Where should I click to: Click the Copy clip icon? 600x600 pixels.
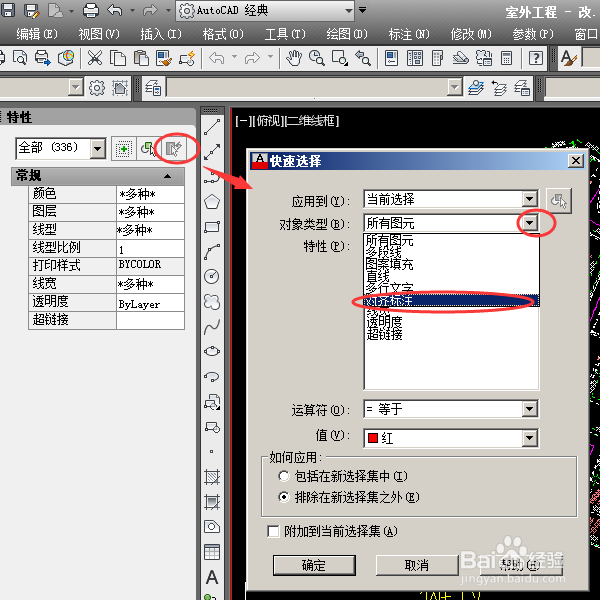pyautogui.click(x=118, y=58)
